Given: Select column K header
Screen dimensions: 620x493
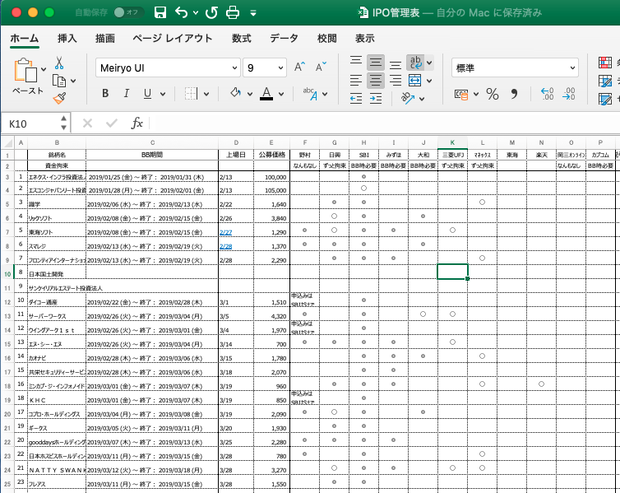Looking at the screenshot, I should coord(452,143).
